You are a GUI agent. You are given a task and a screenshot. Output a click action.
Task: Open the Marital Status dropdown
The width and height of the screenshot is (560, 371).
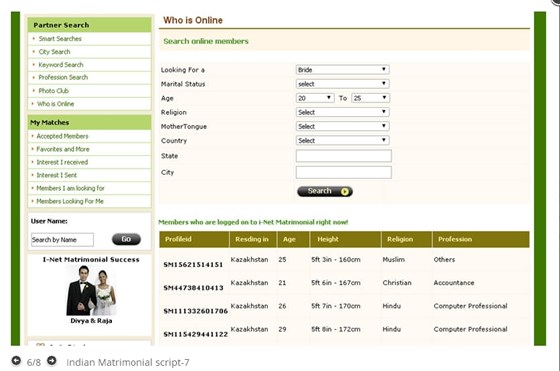[x=342, y=84]
